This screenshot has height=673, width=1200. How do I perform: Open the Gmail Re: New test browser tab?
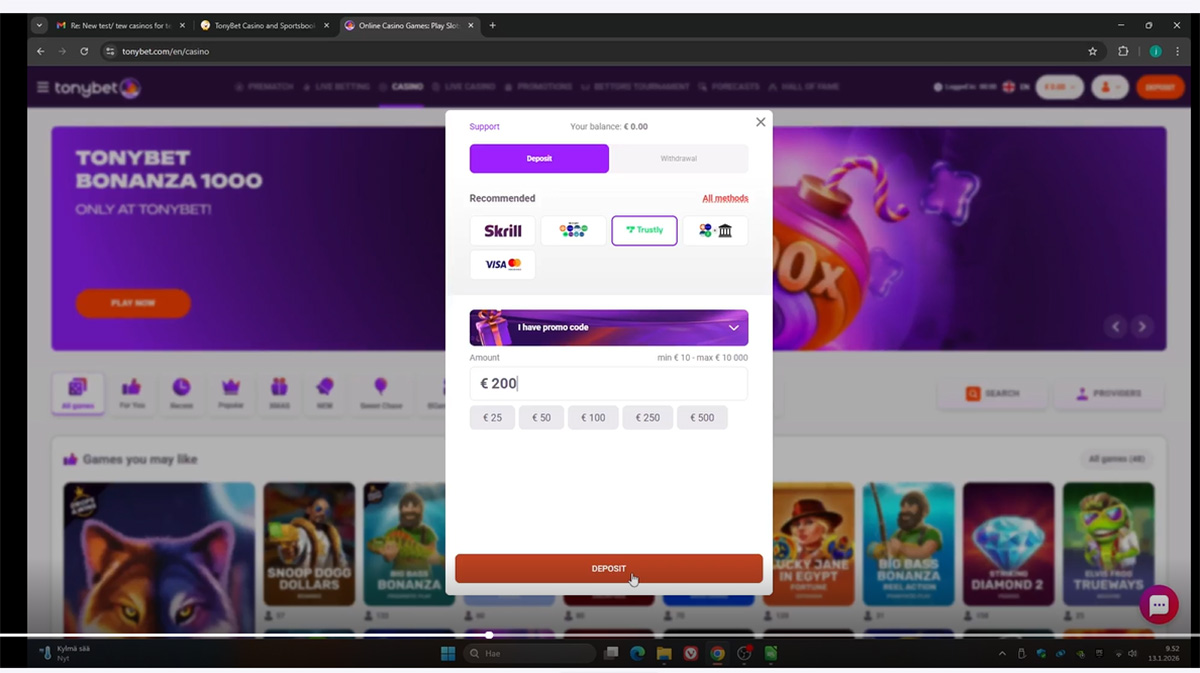click(113, 26)
